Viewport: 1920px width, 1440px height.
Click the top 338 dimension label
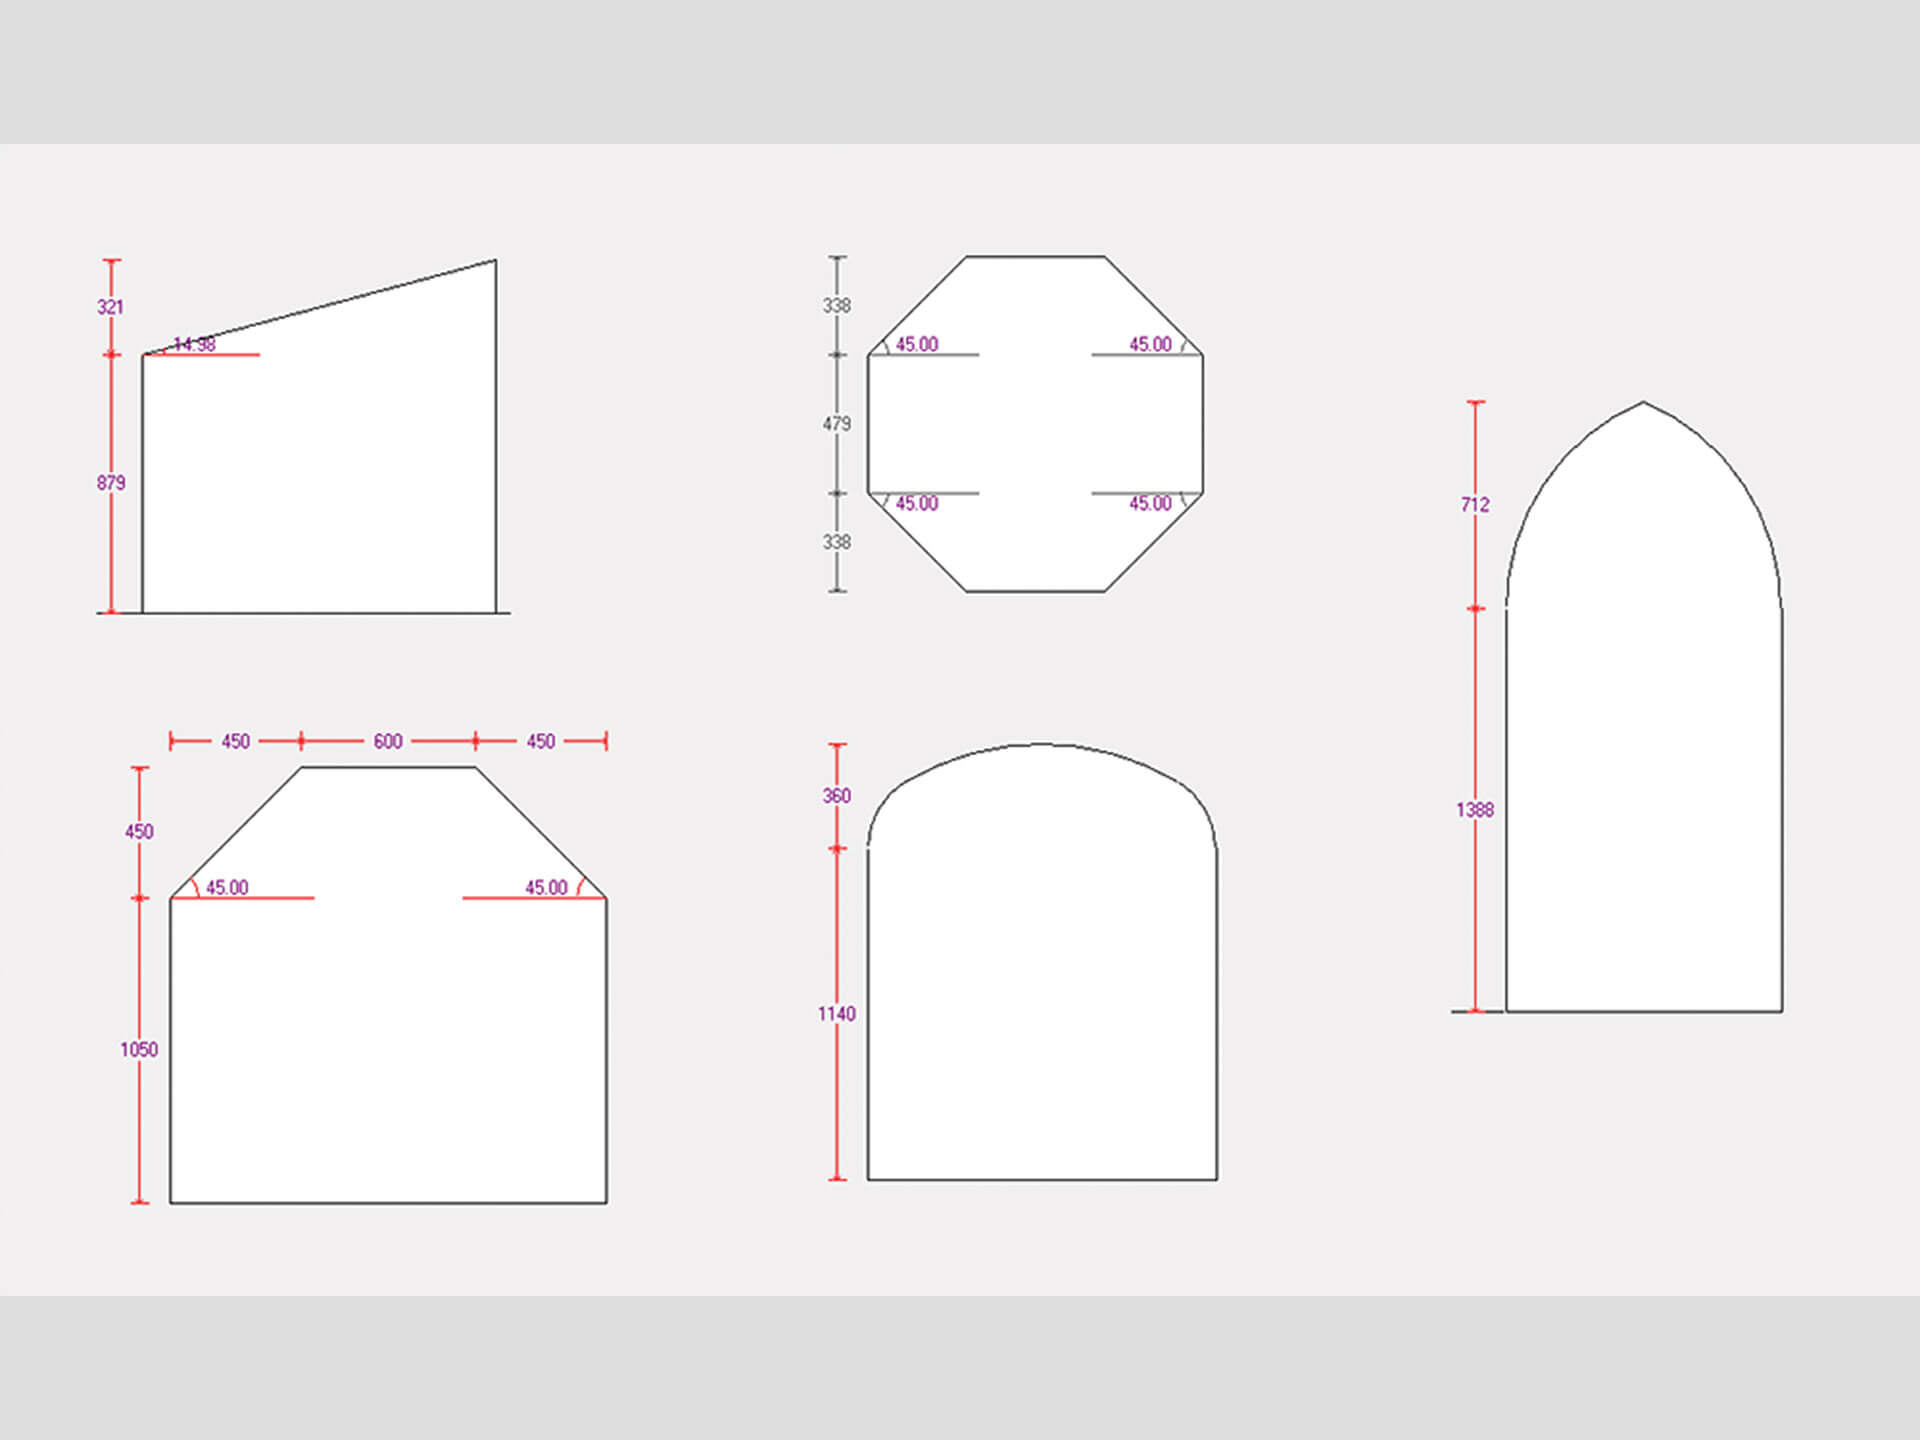[x=837, y=305]
